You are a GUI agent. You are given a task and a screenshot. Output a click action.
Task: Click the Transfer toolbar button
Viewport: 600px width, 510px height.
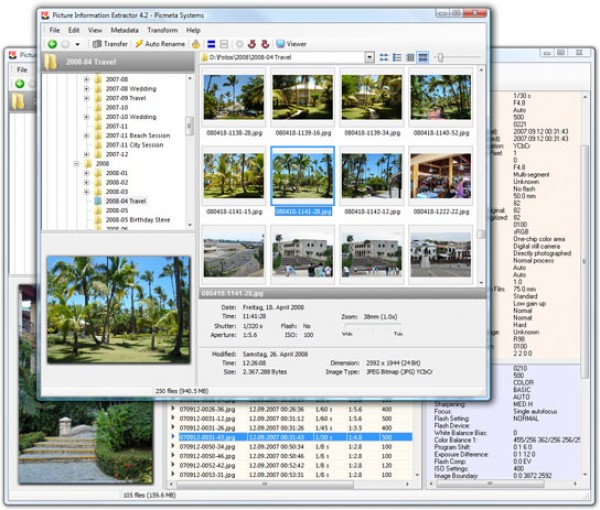tap(110, 44)
